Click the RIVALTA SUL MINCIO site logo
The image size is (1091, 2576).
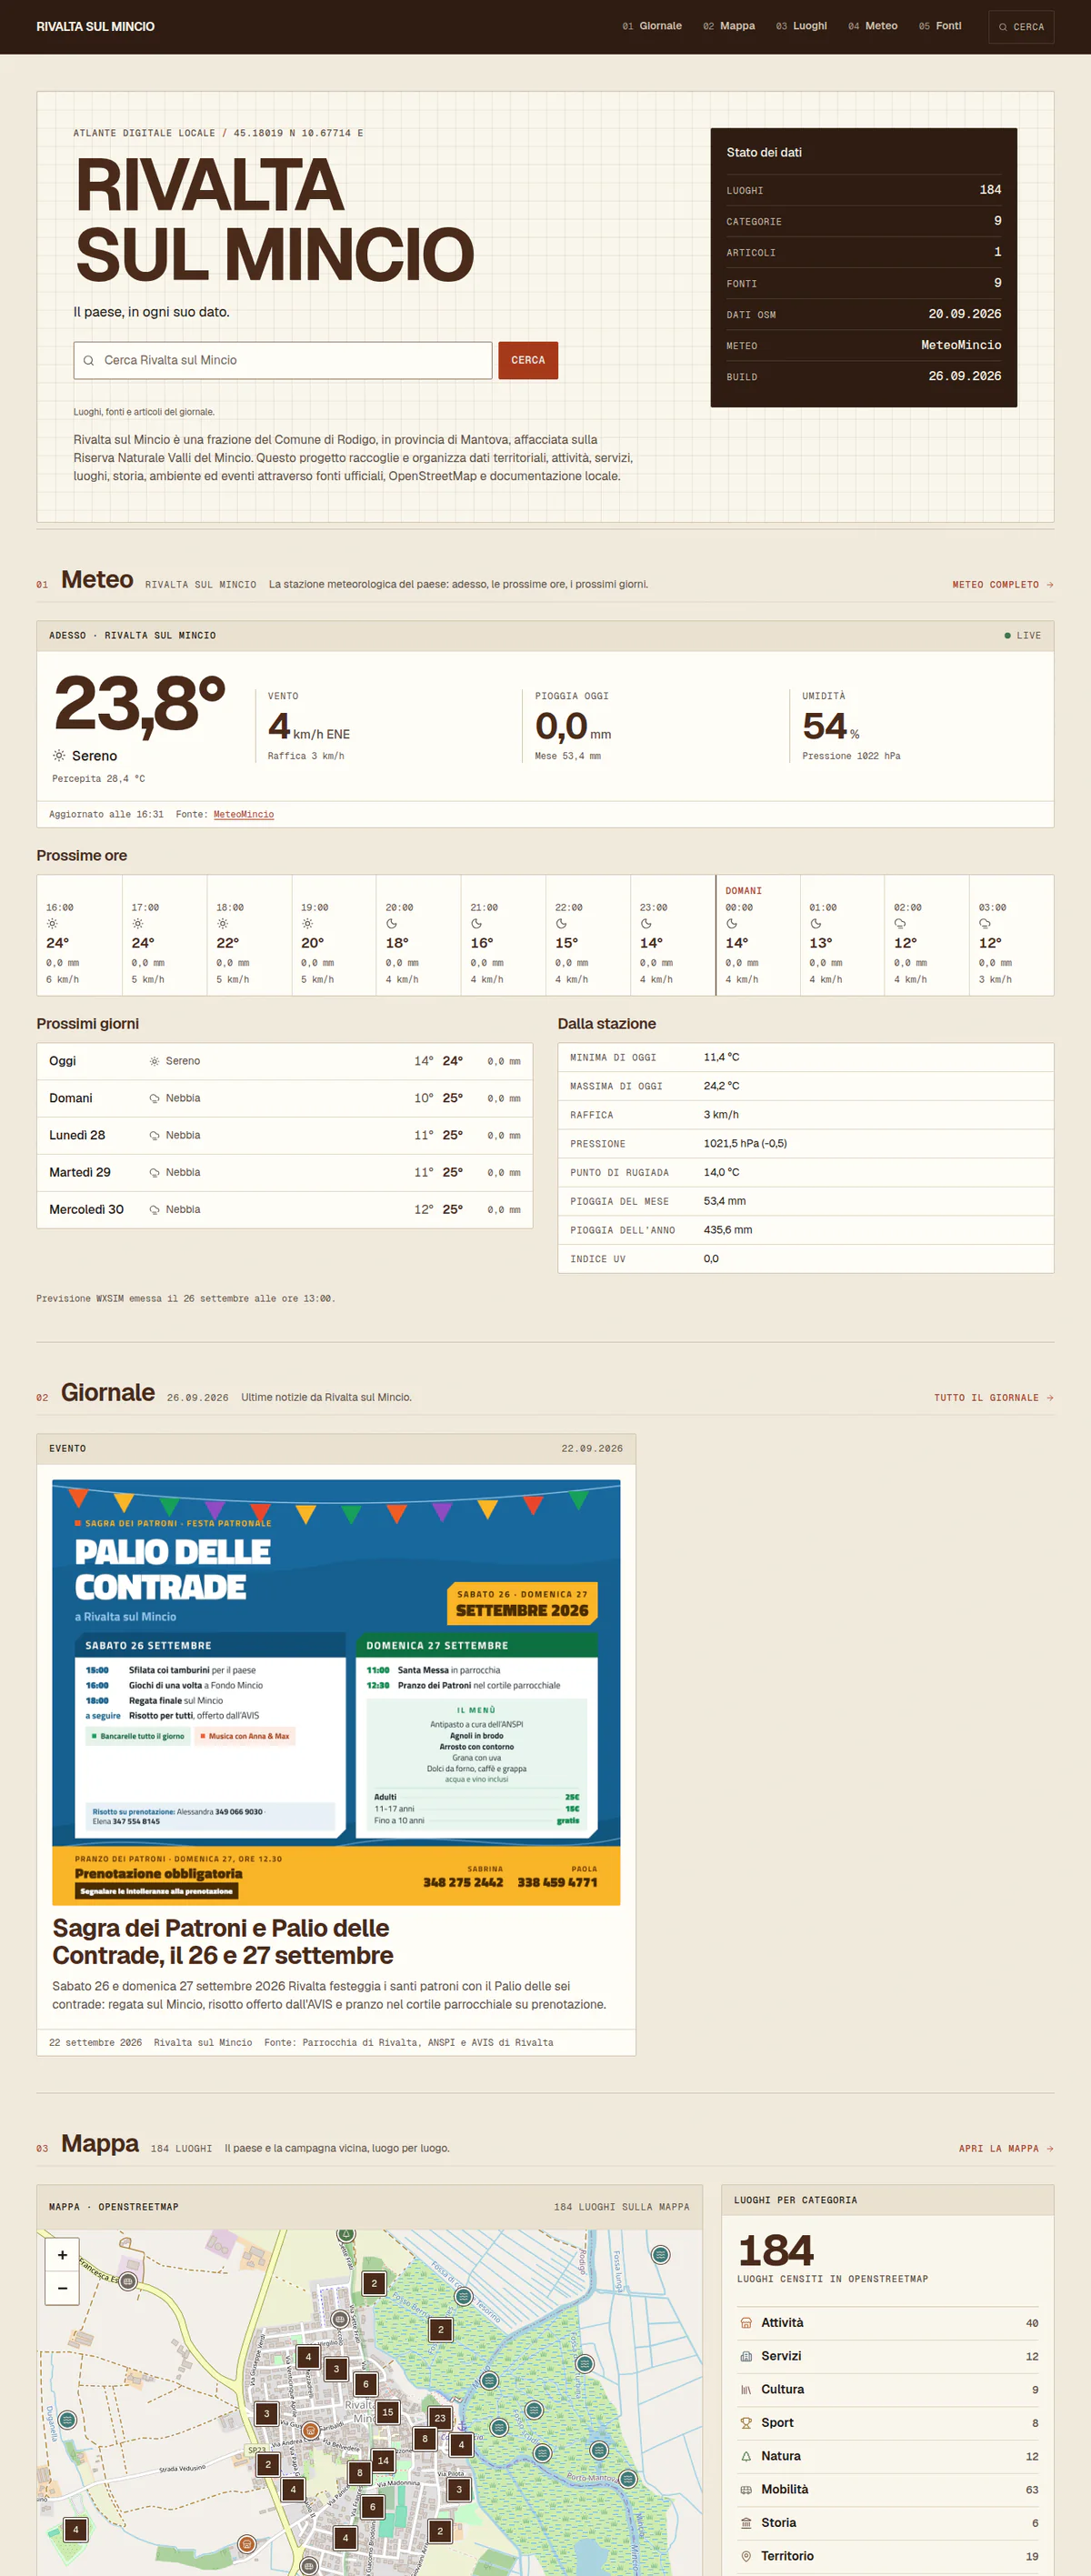tap(96, 26)
